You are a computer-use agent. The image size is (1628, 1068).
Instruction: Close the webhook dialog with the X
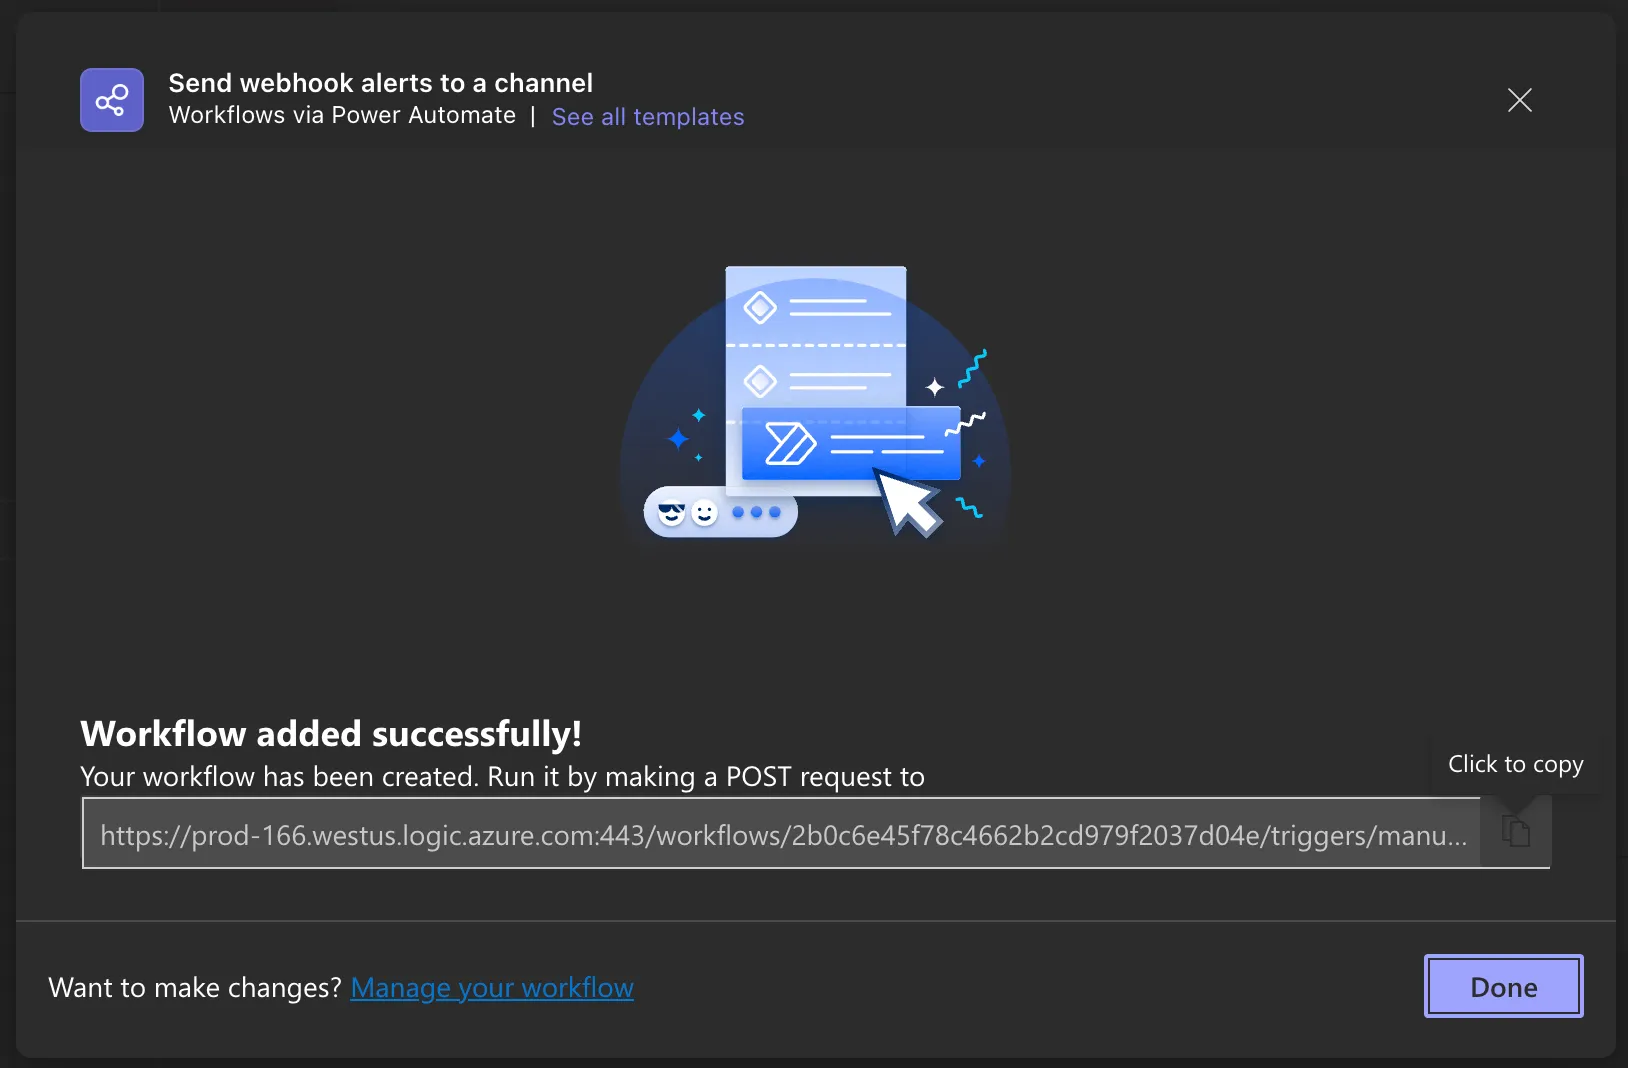point(1520,100)
